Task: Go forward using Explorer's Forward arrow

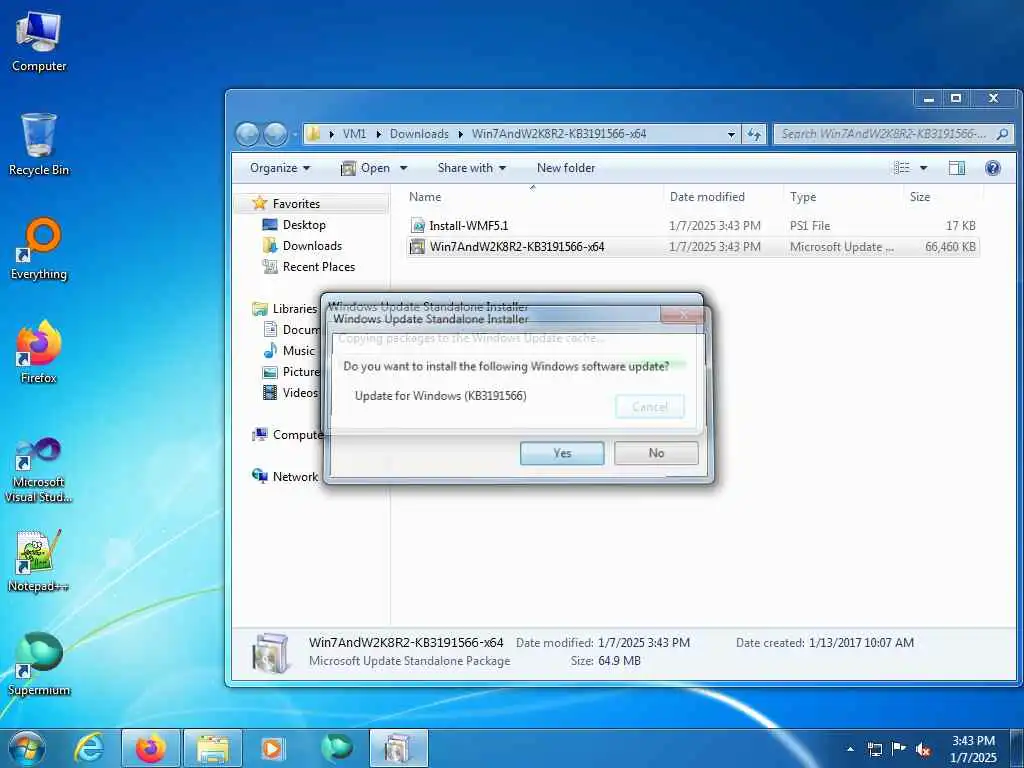Action: point(275,134)
